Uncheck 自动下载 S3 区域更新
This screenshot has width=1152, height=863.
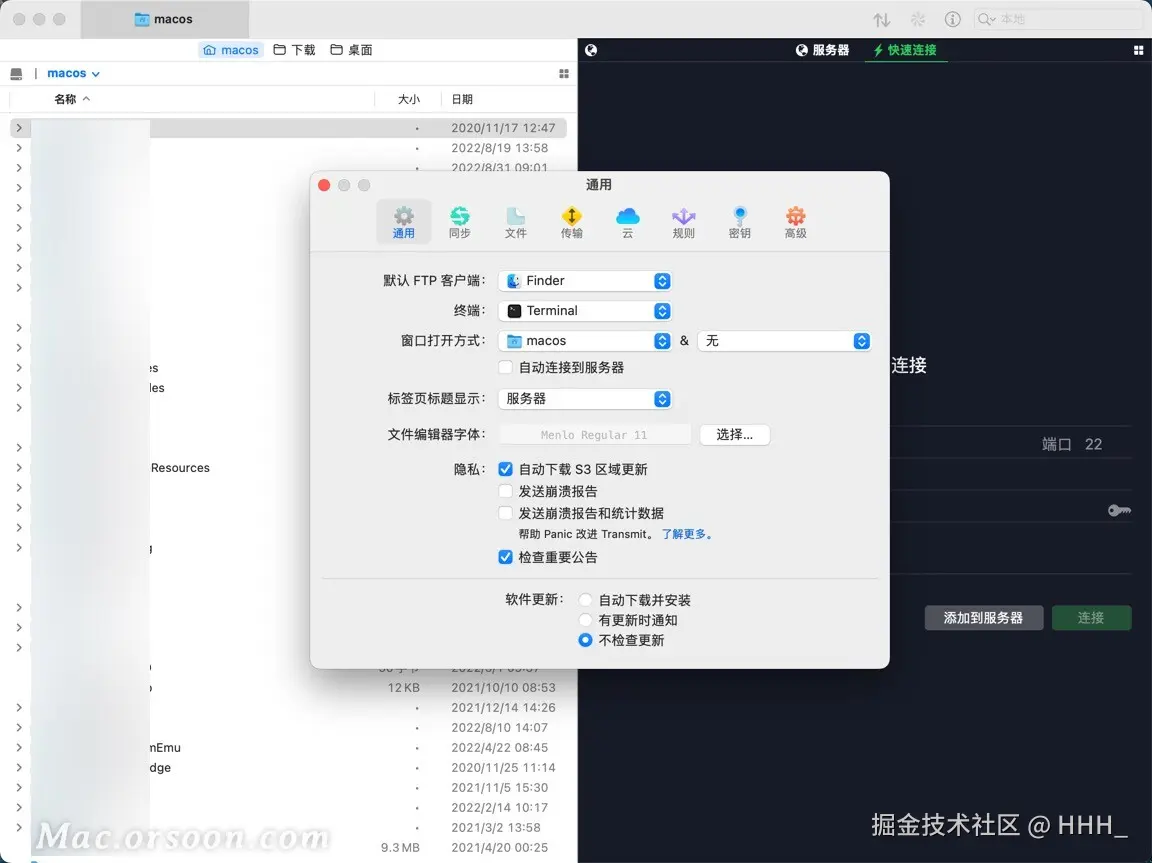pyautogui.click(x=505, y=469)
